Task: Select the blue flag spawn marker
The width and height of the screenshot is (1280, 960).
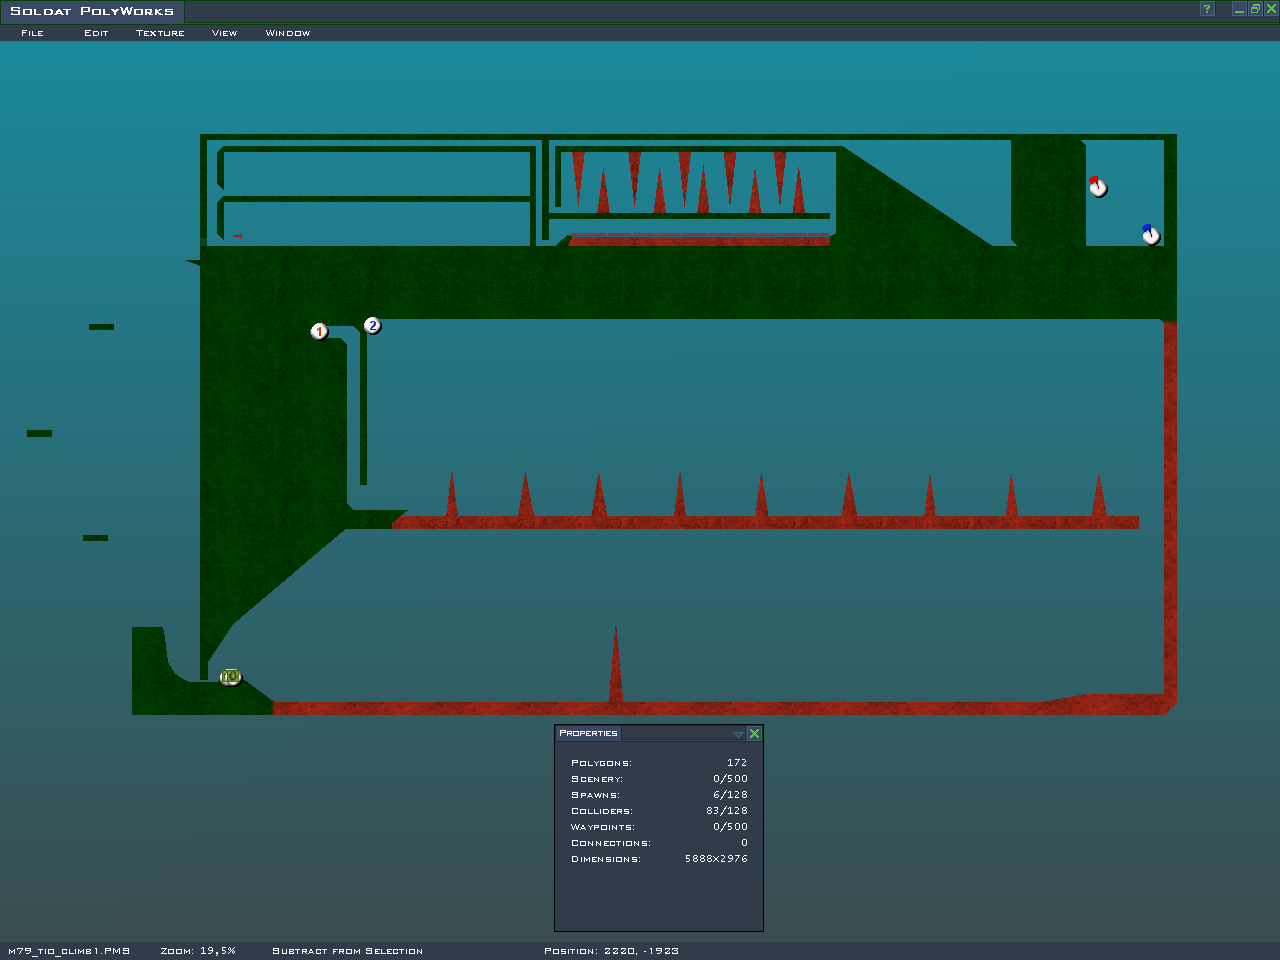Action: 1151,234
